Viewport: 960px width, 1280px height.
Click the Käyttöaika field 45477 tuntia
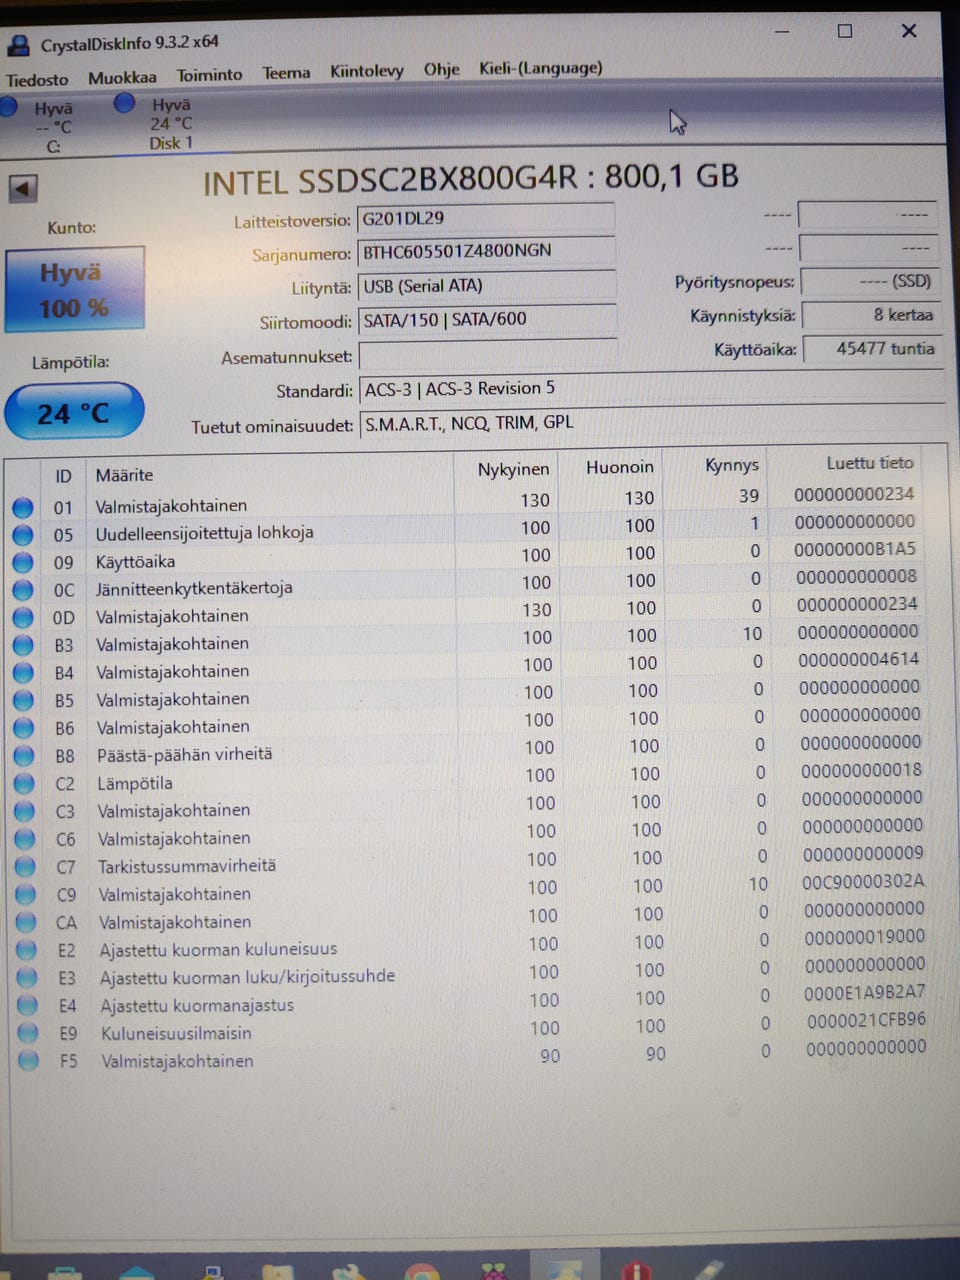[872, 349]
